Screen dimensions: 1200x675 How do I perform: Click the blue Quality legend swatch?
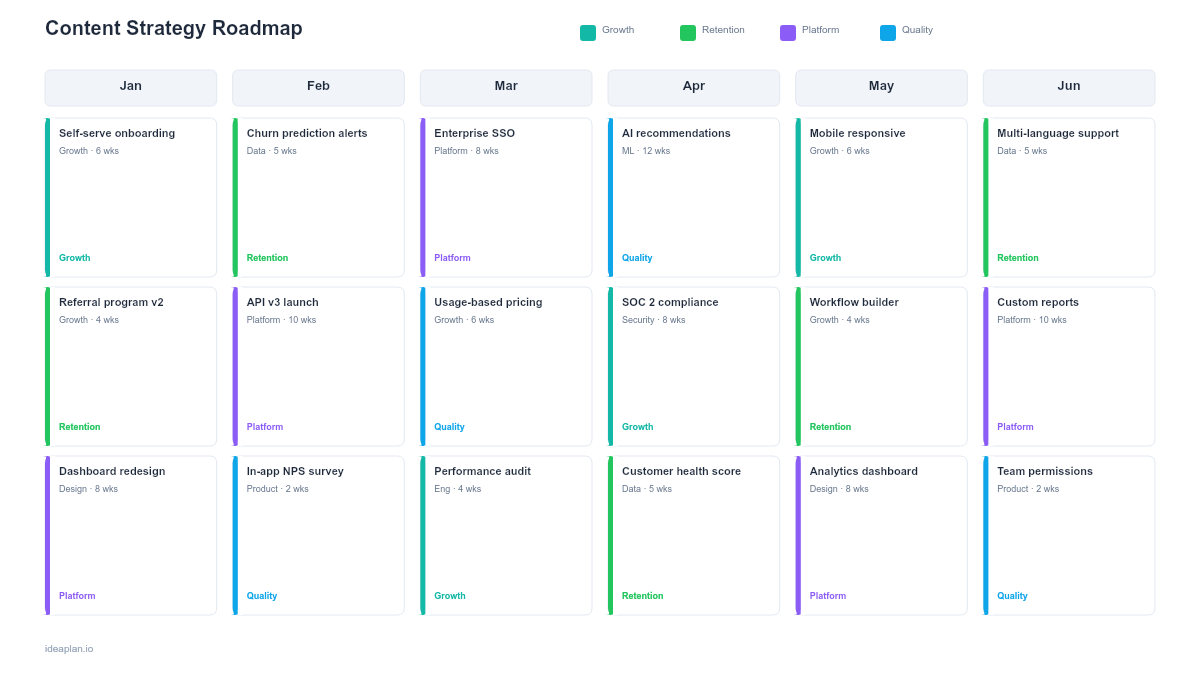tap(887, 32)
